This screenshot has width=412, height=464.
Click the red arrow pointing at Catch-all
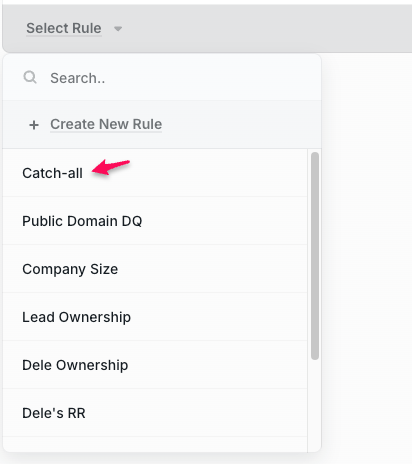[111, 166]
